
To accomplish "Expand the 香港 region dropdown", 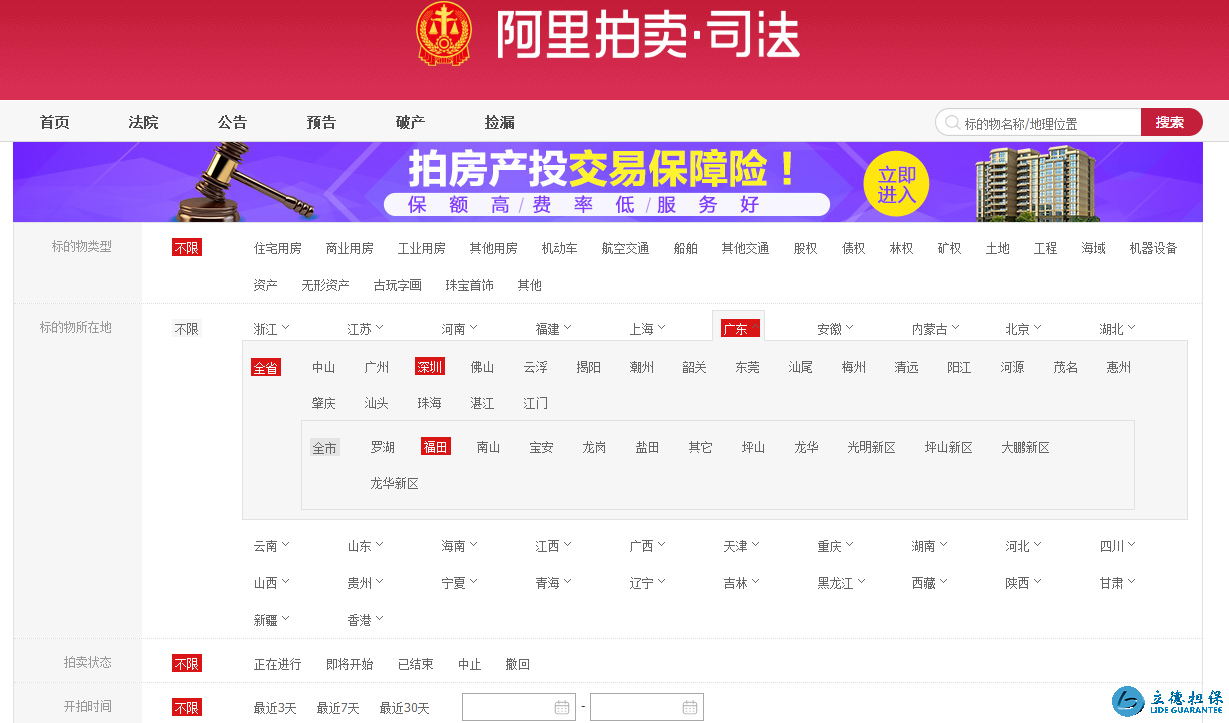I will pos(365,620).
